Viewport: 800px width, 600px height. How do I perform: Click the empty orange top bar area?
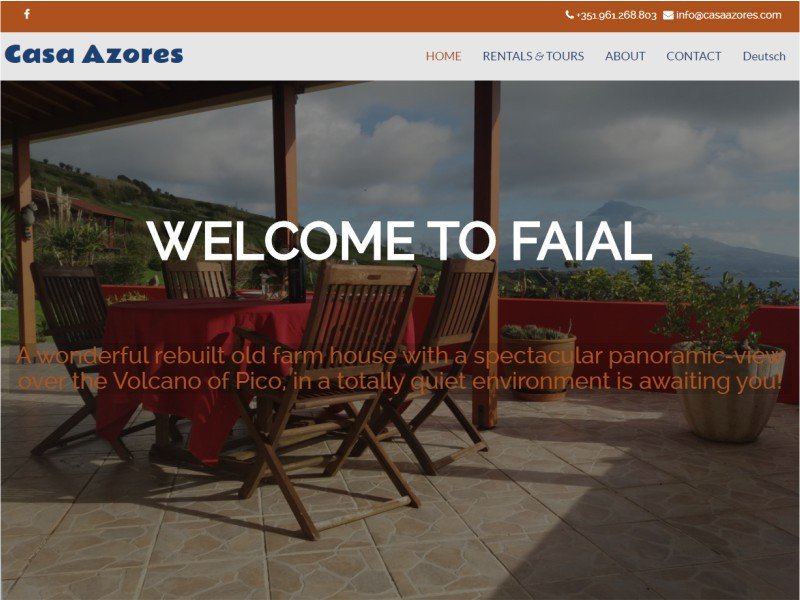296,16
